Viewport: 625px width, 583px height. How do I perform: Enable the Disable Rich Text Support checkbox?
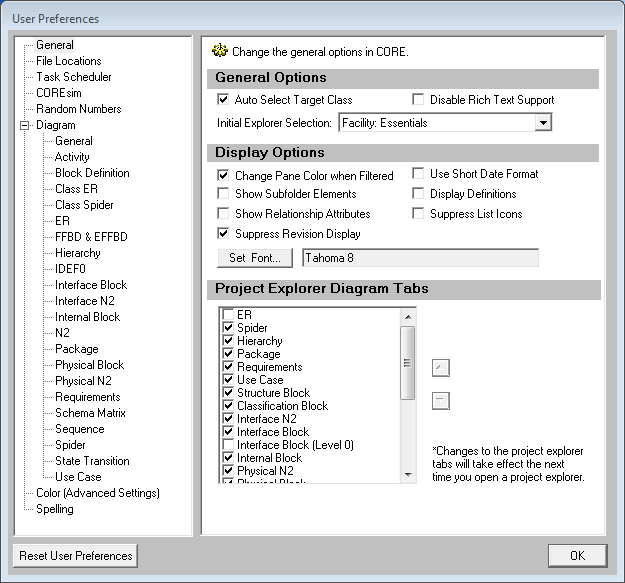(x=420, y=100)
